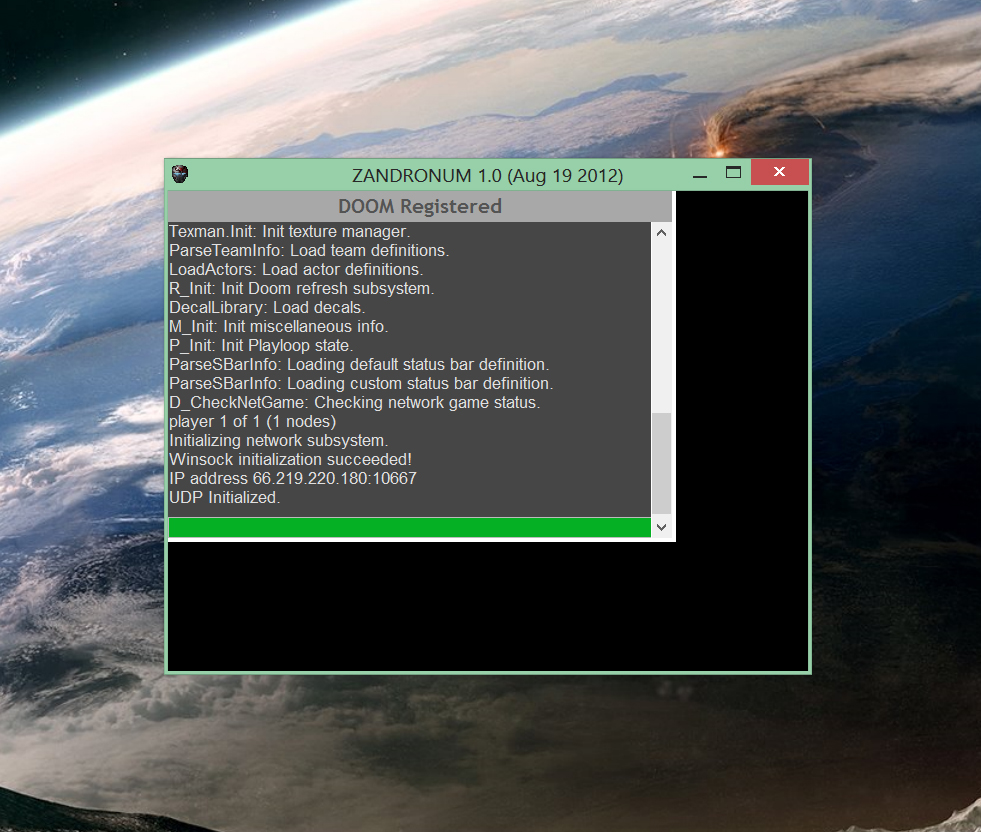The height and width of the screenshot is (832, 981).
Task: Maximize the Zandronum window
Action: pyautogui.click(x=733, y=174)
